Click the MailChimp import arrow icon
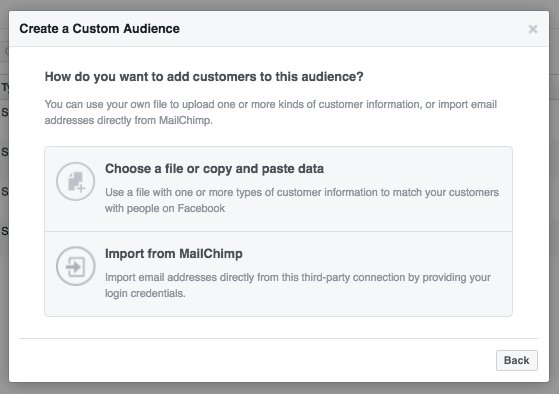The height and width of the screenshot is (394, 559). point(76,266)
